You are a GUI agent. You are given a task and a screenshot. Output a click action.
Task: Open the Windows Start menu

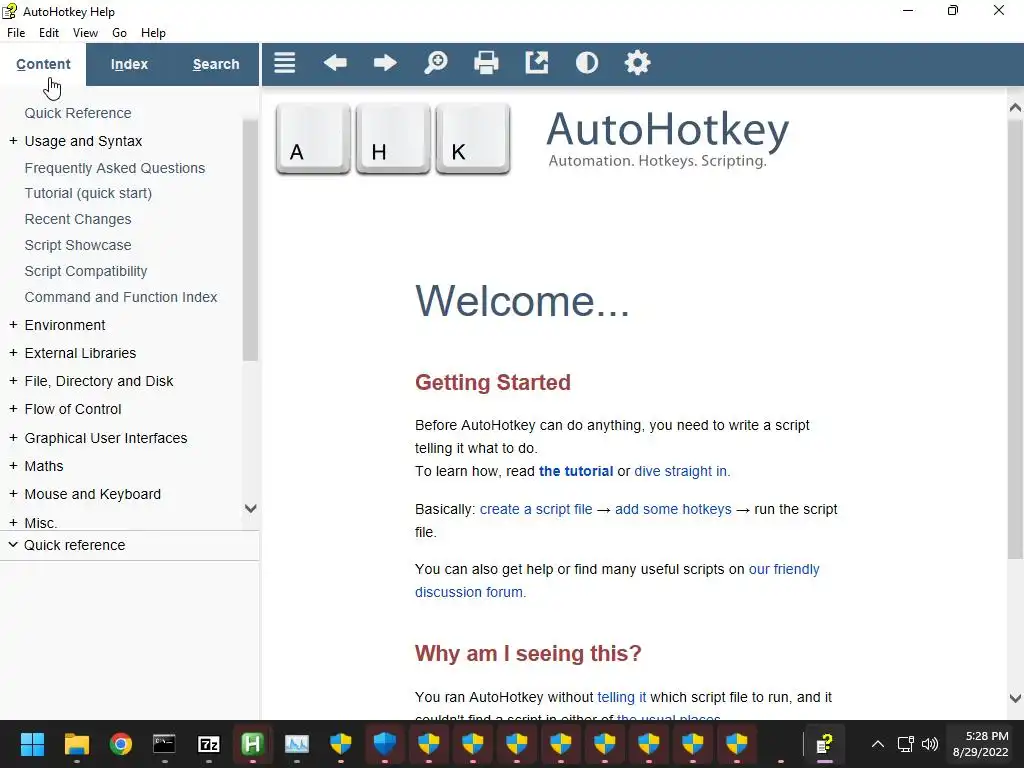click(x=32, y=744)
